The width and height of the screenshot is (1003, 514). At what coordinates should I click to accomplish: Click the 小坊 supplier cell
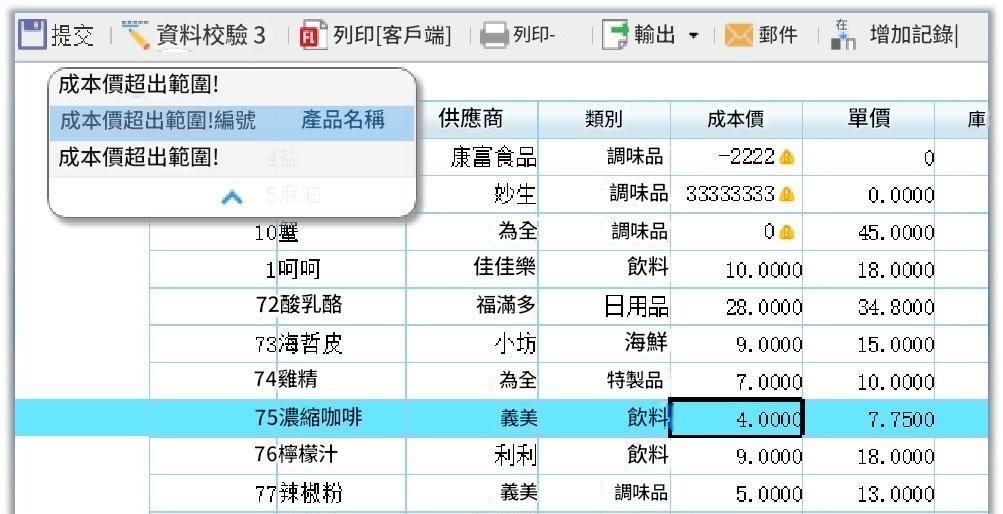click(x=471, y=344)
